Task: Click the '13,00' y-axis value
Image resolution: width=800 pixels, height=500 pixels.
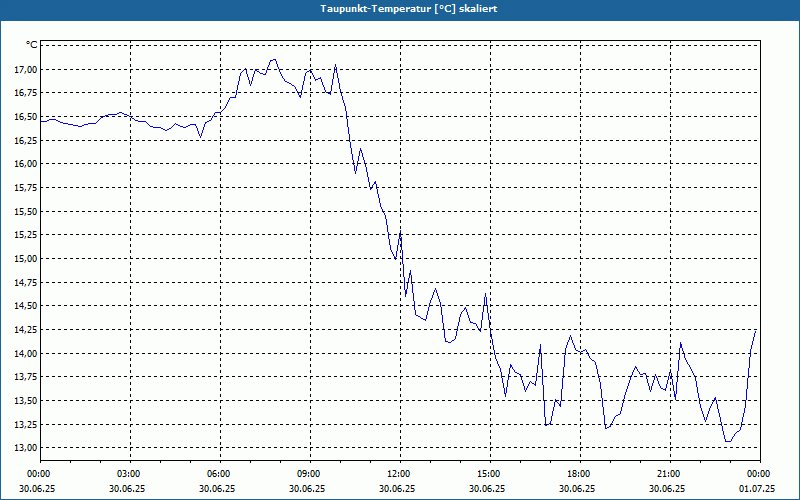Action: 26,447
